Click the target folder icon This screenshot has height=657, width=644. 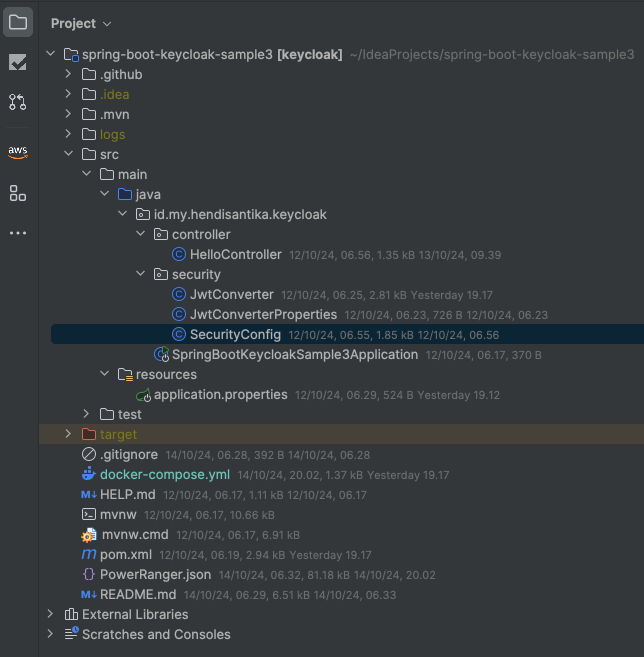(89, 434)
